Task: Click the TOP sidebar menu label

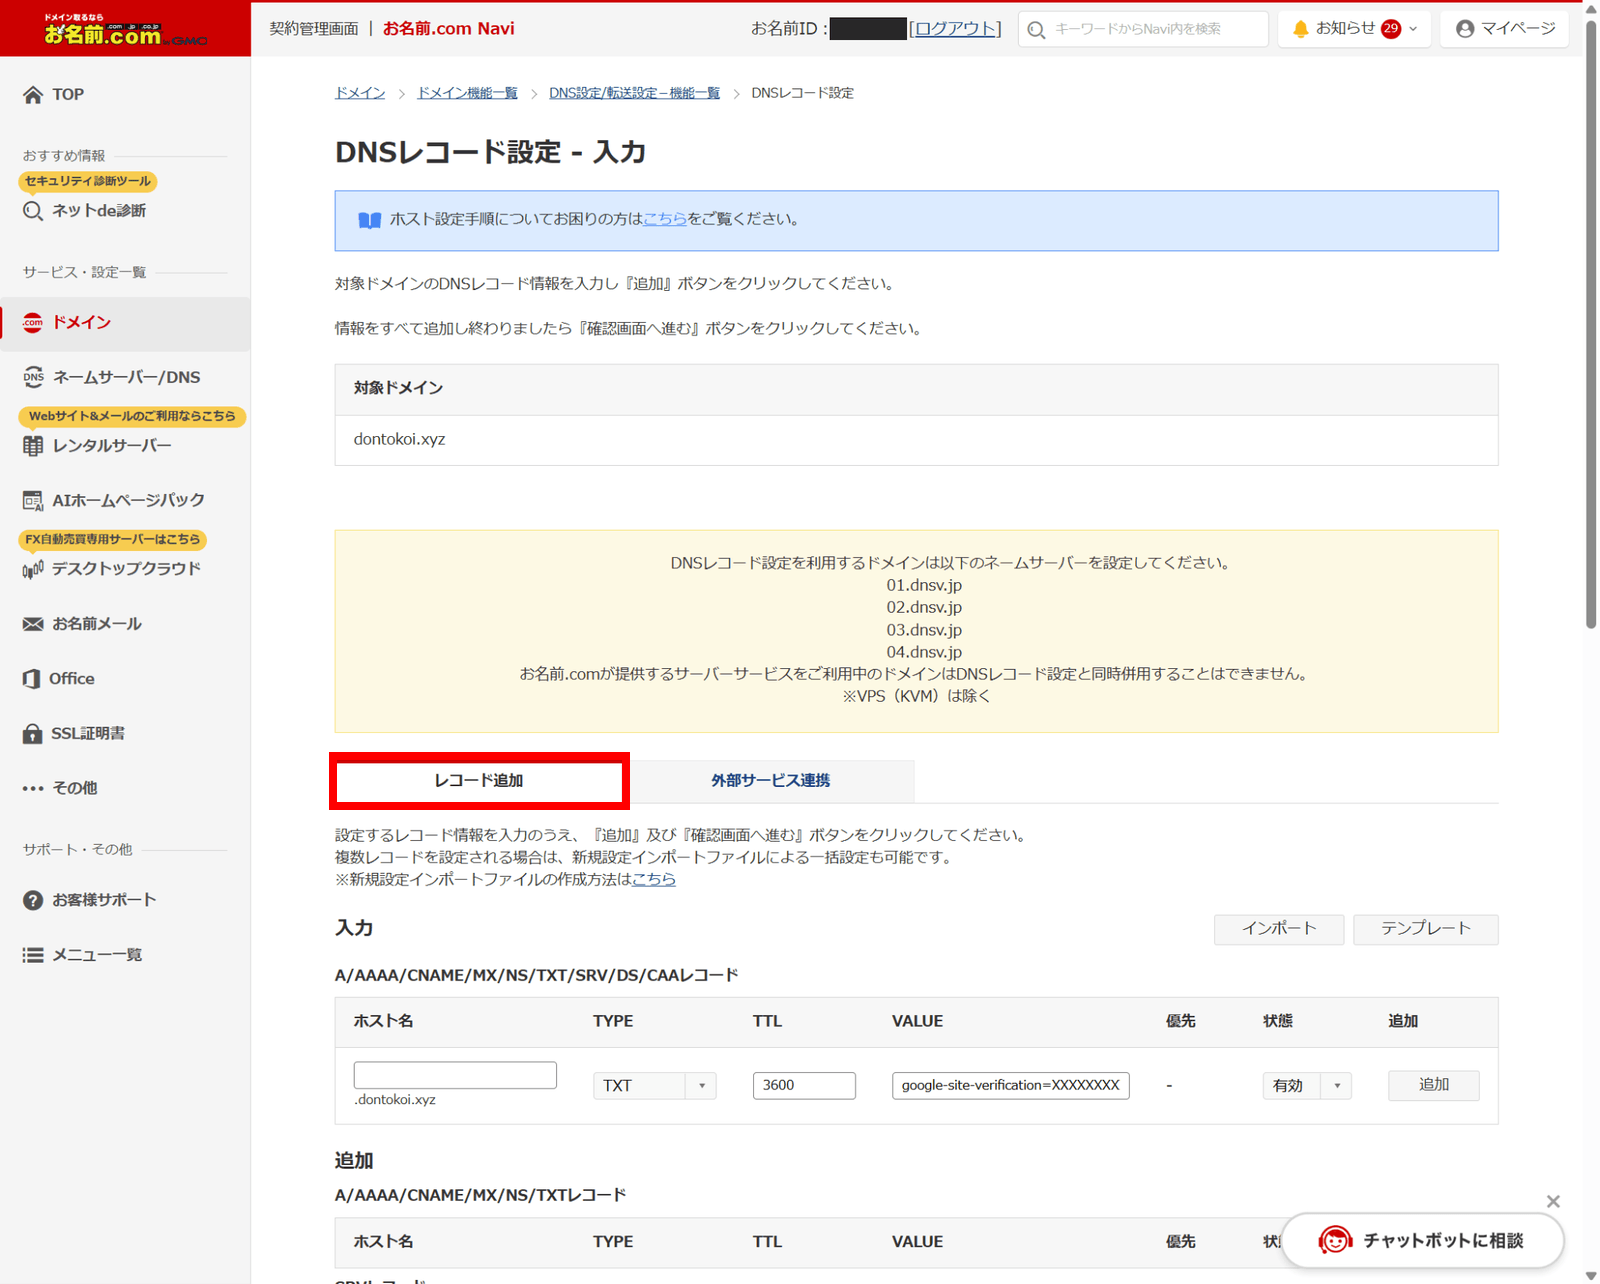Action: pos(68,95)
